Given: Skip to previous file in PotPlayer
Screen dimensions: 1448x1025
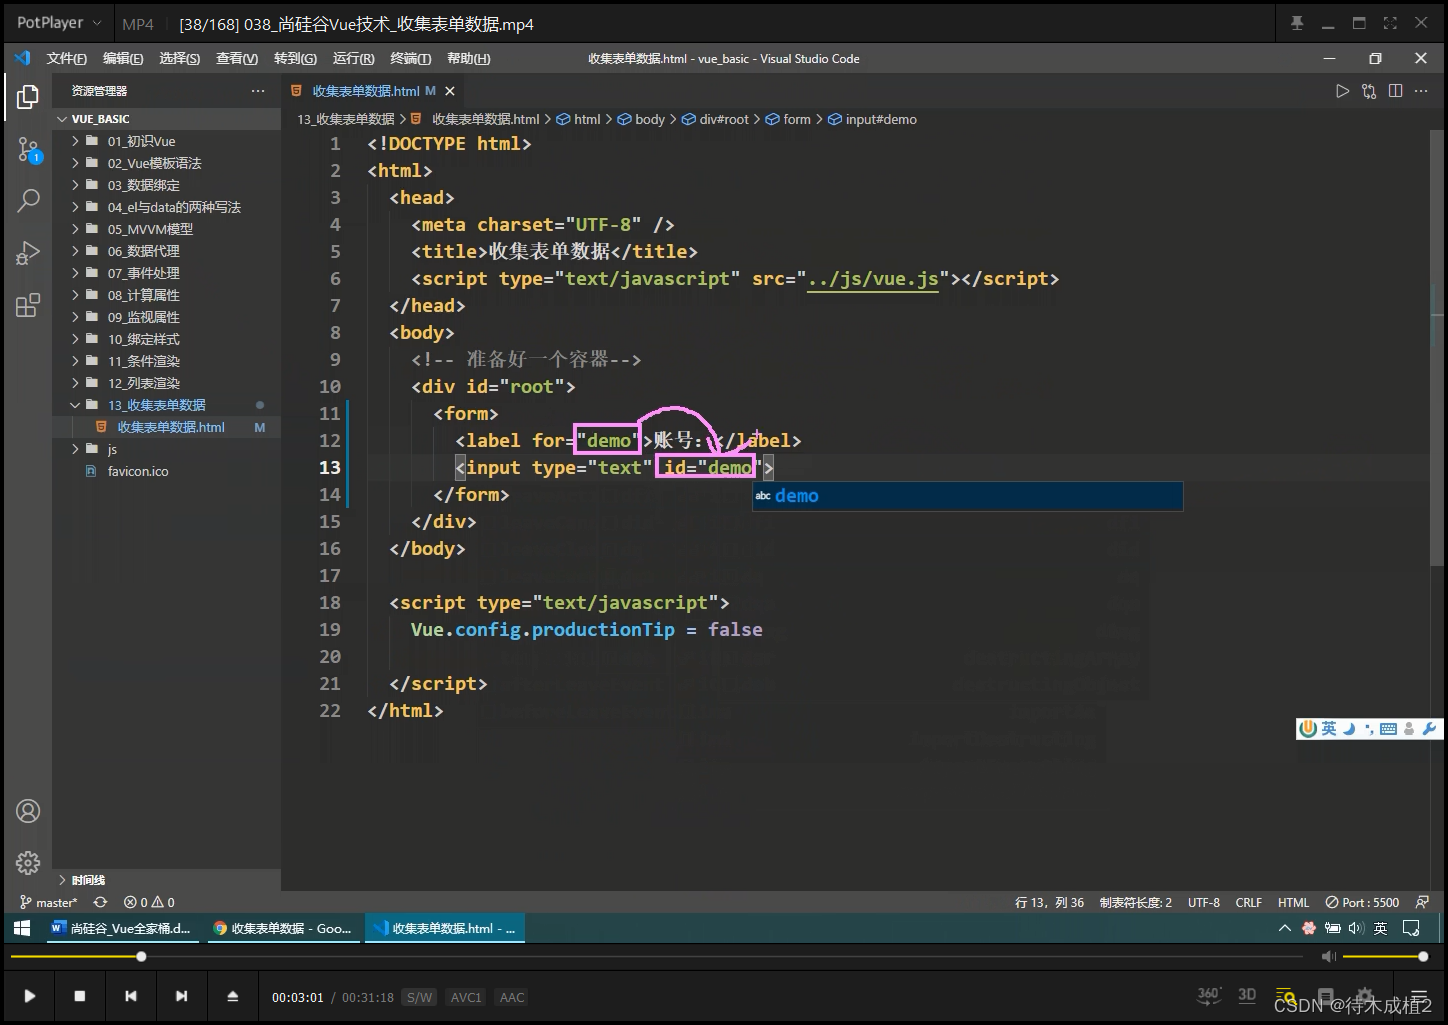Looking at the screenshot, I should coord(131,996).
